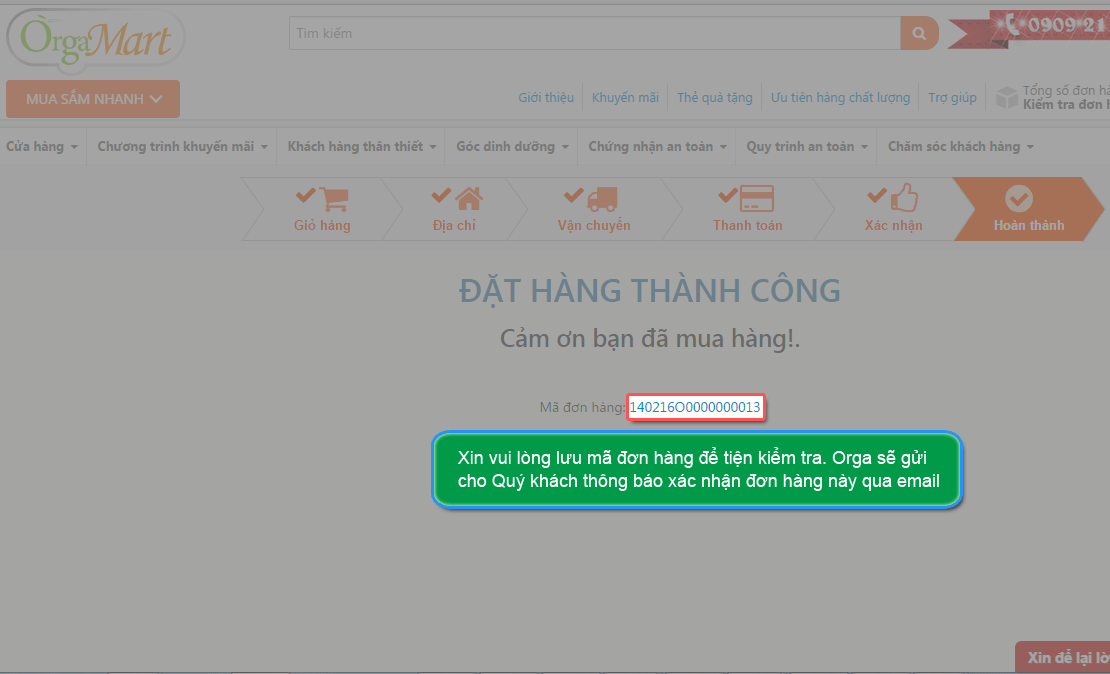Select the Thanh toán card step
This screenshot has height=674, width=1110.
[x=748, y=209]
